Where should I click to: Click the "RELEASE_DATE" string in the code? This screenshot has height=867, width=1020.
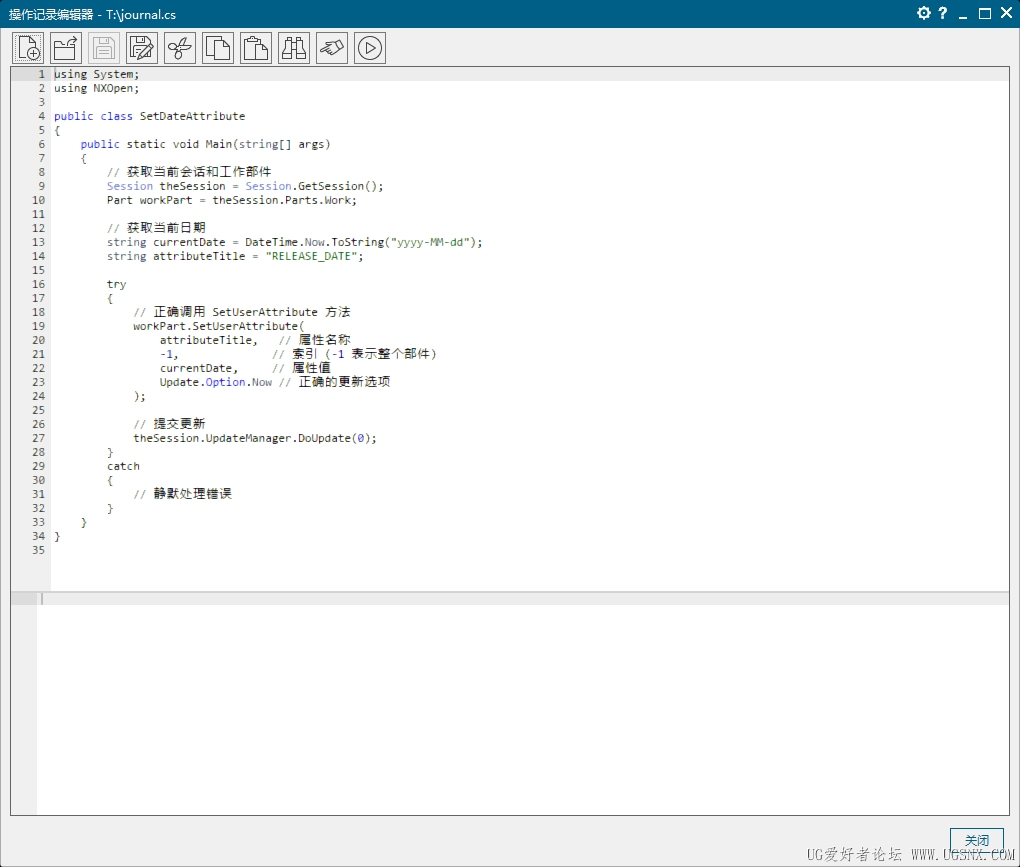(314, 256)
